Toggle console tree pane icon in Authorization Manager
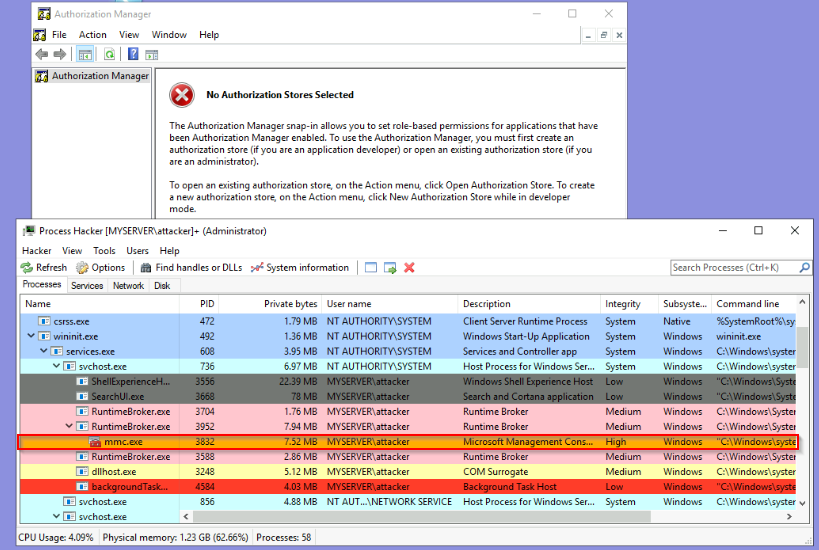The width and height of the screenshot is (819, 550). 85,54
